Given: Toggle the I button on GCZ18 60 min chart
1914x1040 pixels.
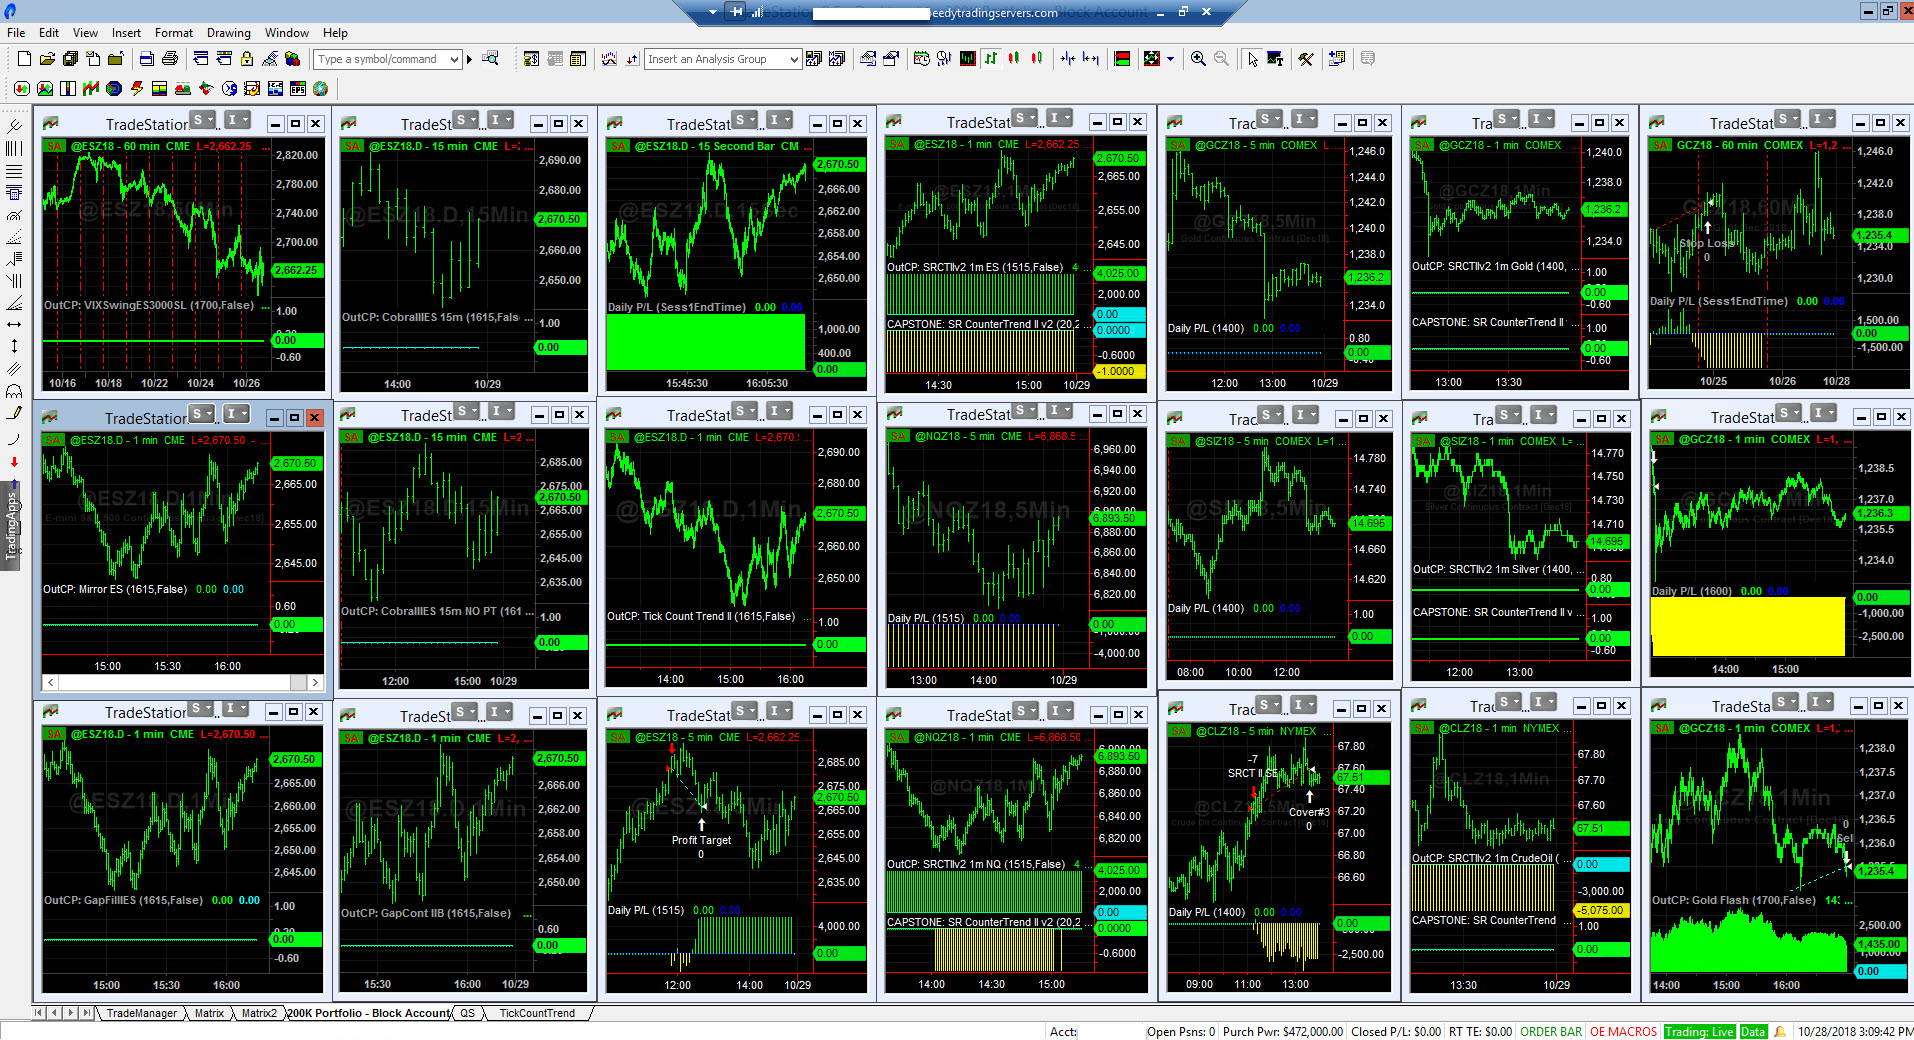Looking at the screenshot, I should click(x=1823, y=119).
